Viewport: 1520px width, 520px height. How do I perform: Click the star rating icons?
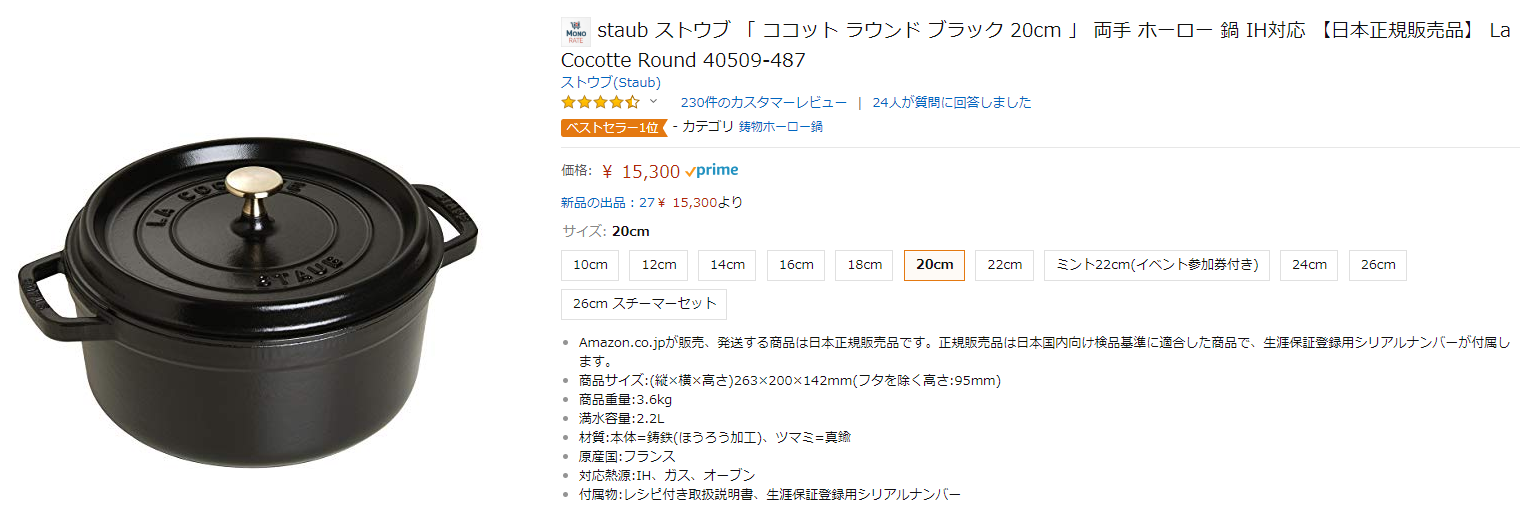tap(600, 102)
